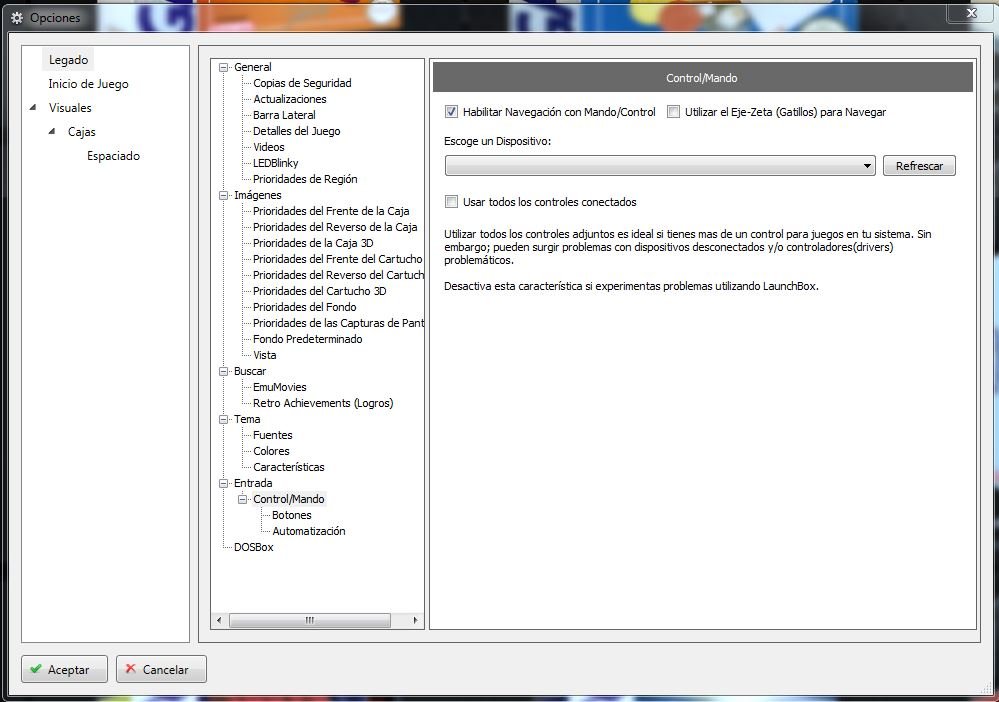Select Prioridades del Frente de la Caja
The width and height of the screenshot is (999, 702).
[x=331, y=211]
